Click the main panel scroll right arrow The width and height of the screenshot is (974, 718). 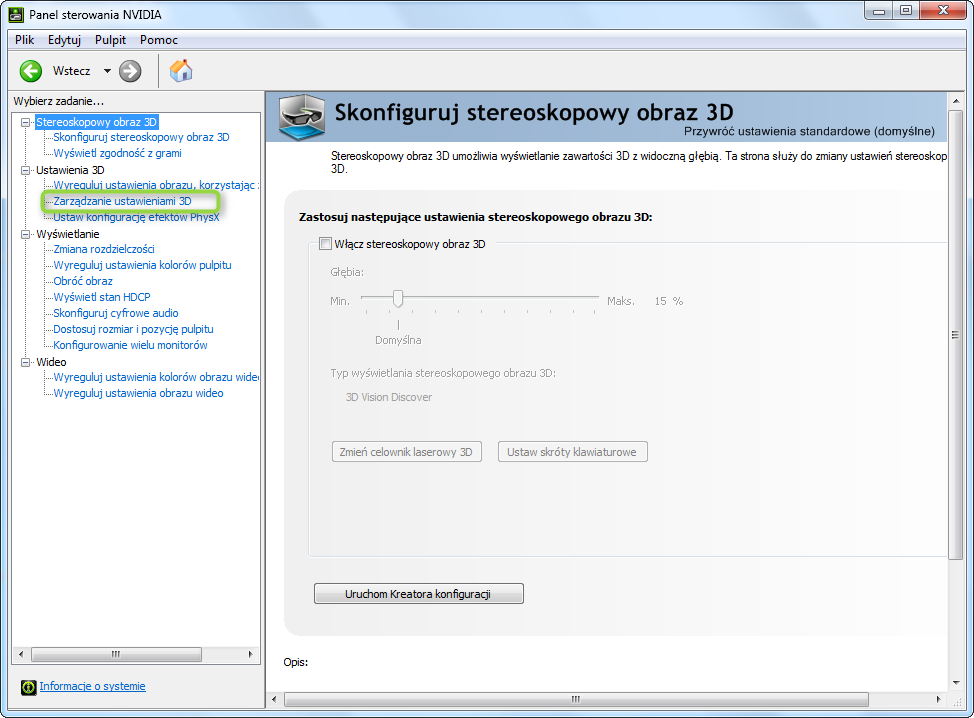tap(938, 699)
